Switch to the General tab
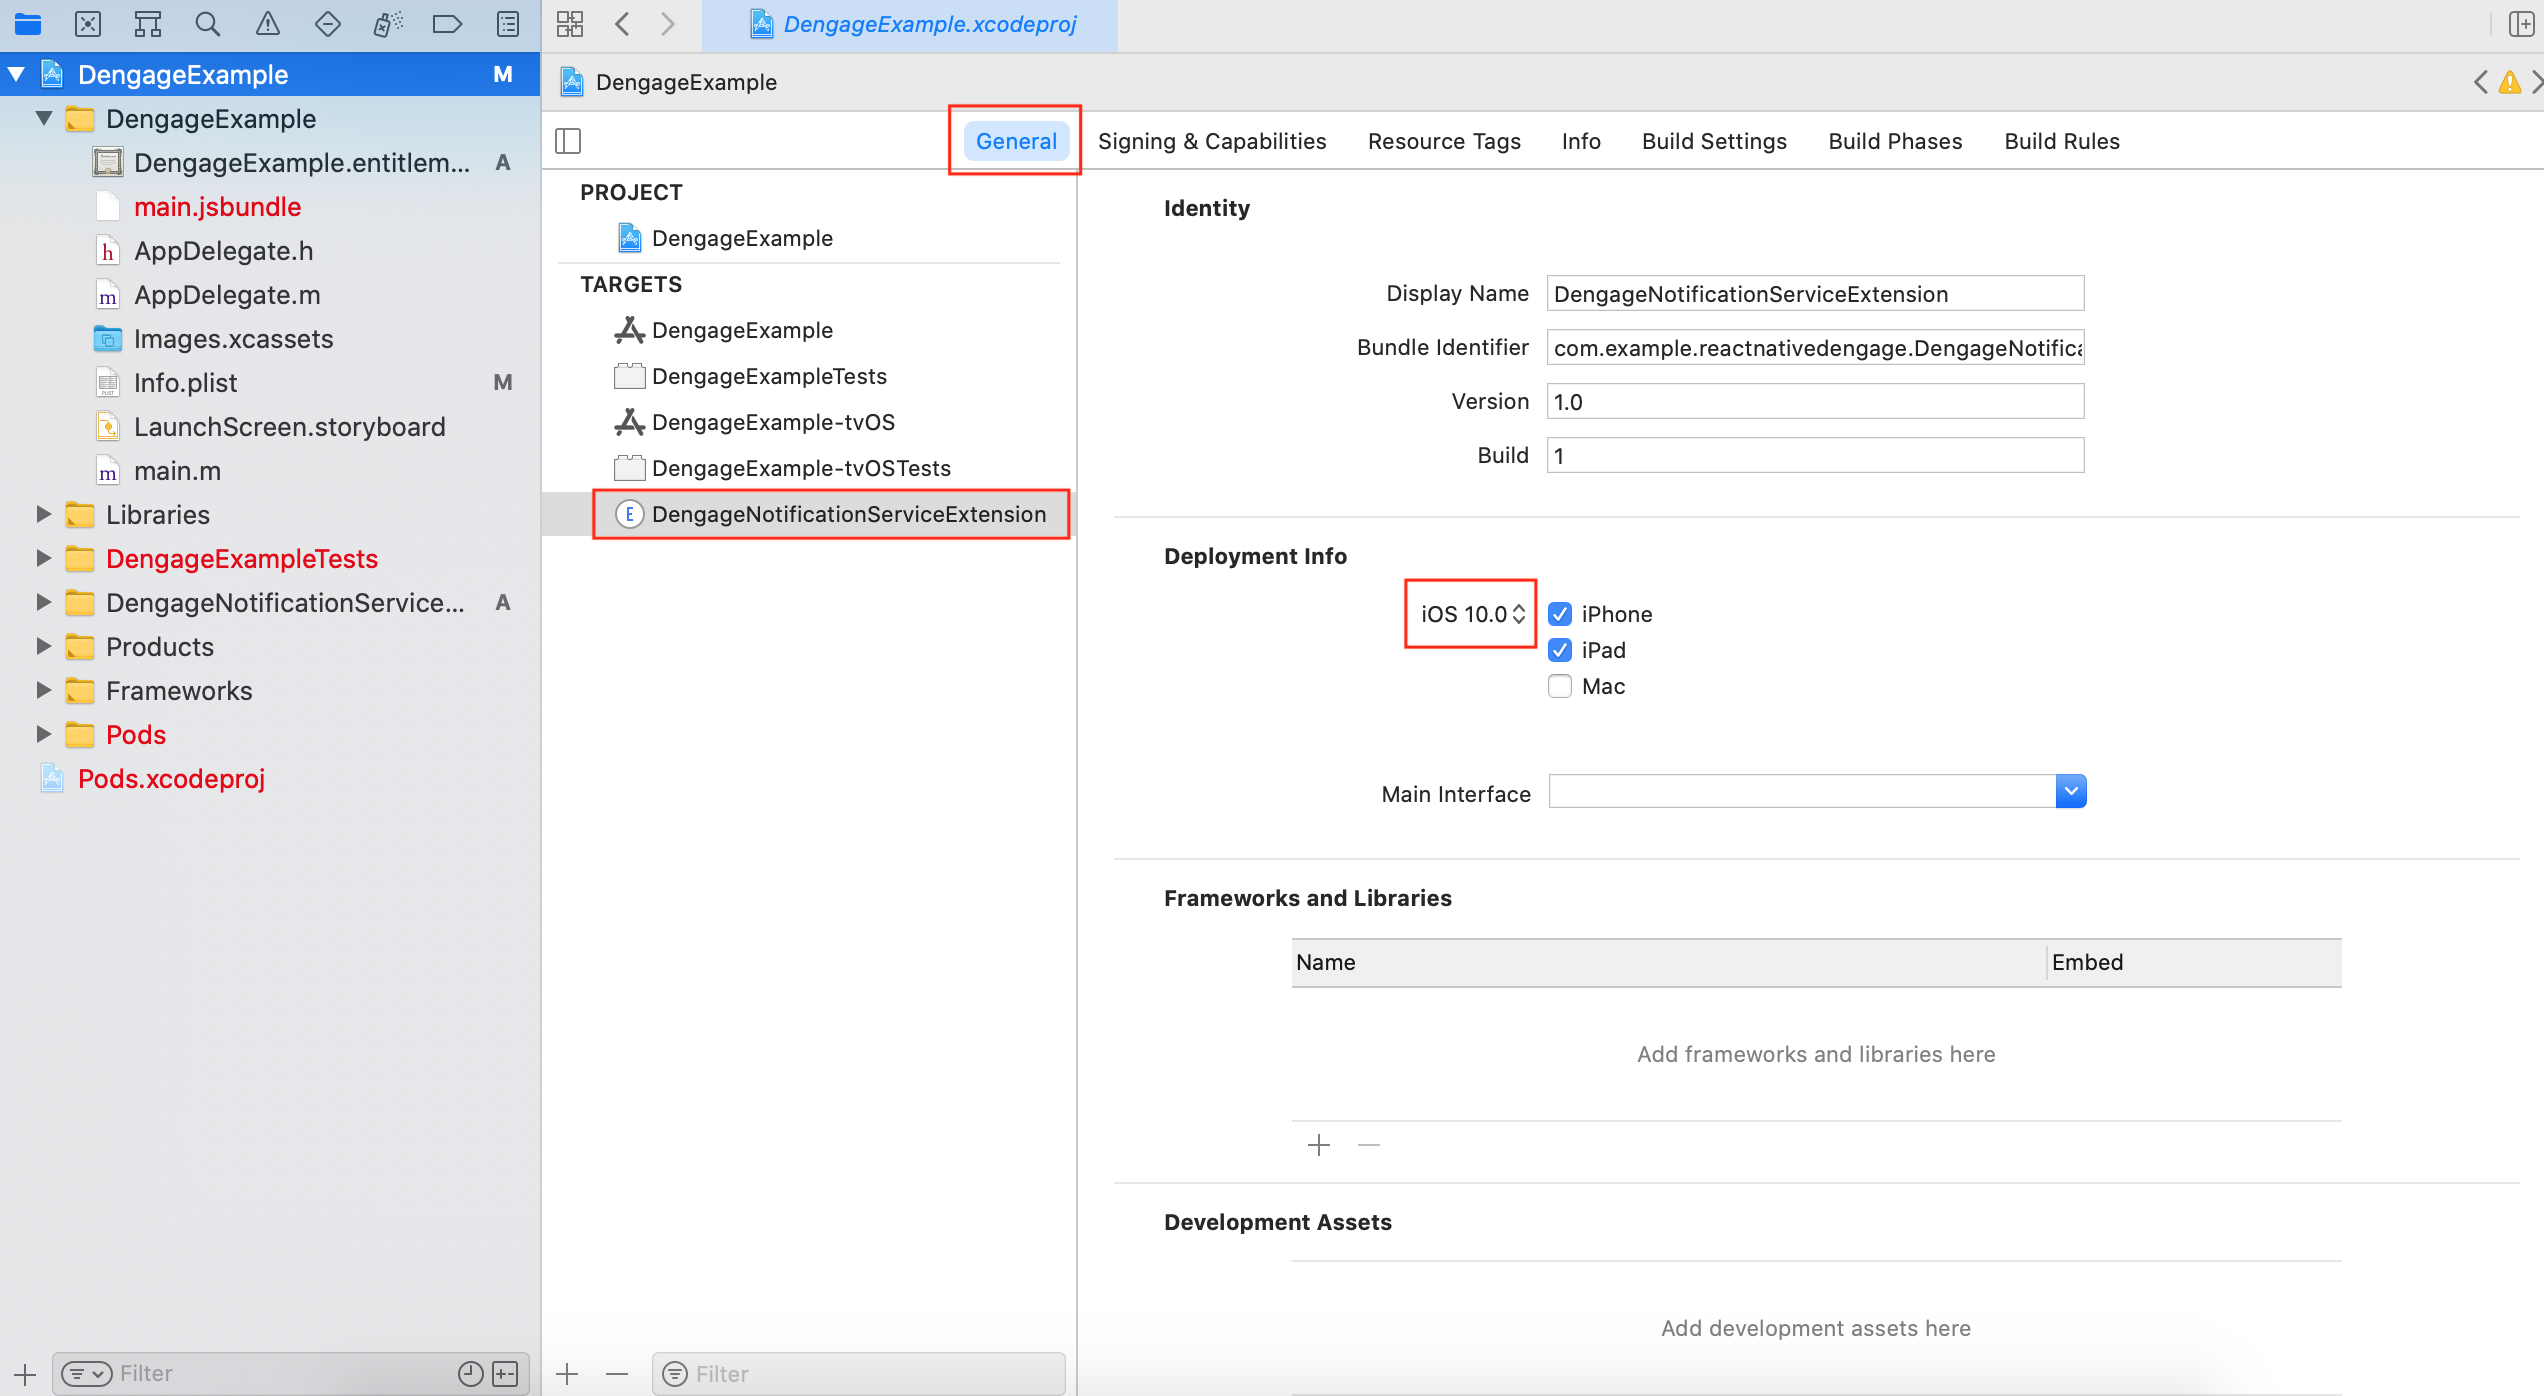The height and width of the screenshot is (1396, 2544). click(x=1016, y=141)
